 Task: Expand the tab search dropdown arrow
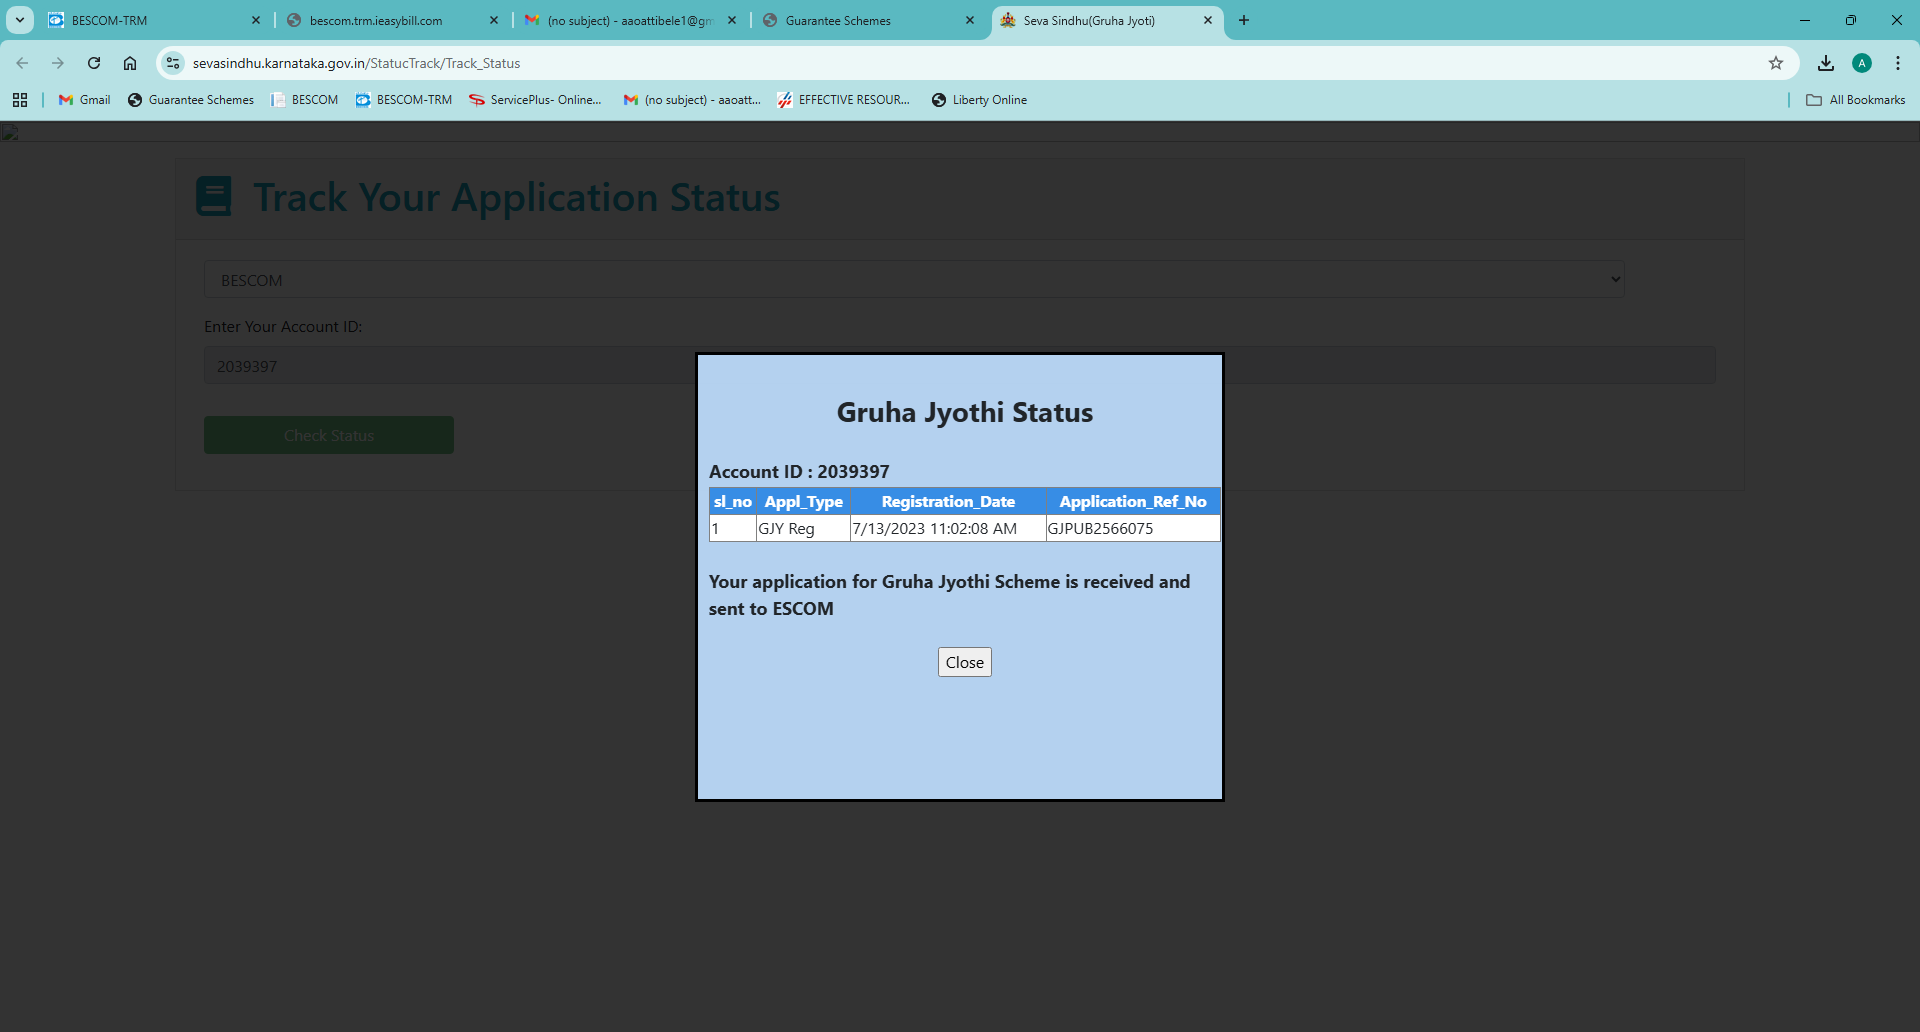click(20, 20)
